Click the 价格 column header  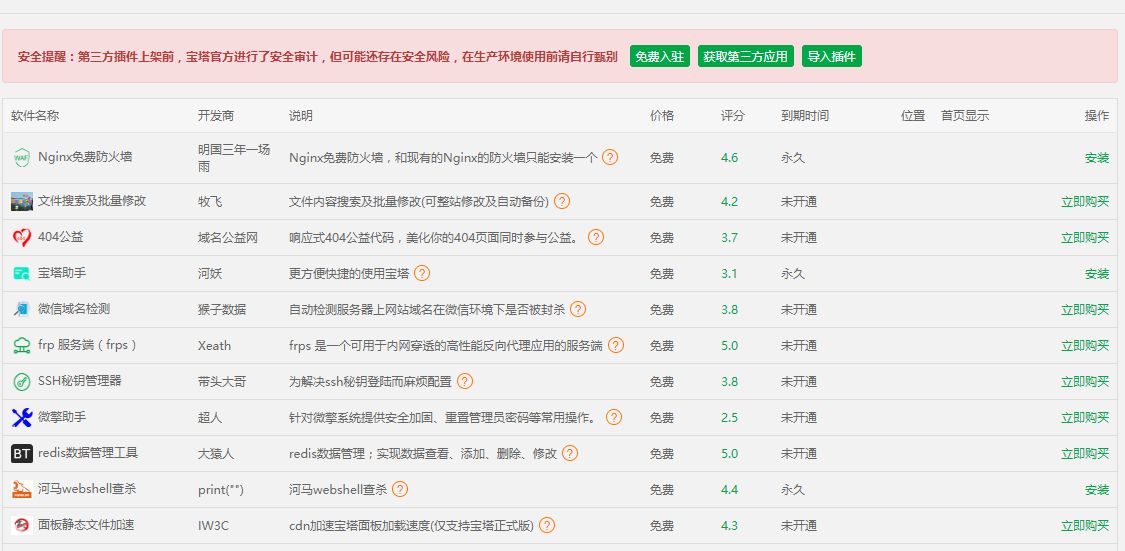662,116
